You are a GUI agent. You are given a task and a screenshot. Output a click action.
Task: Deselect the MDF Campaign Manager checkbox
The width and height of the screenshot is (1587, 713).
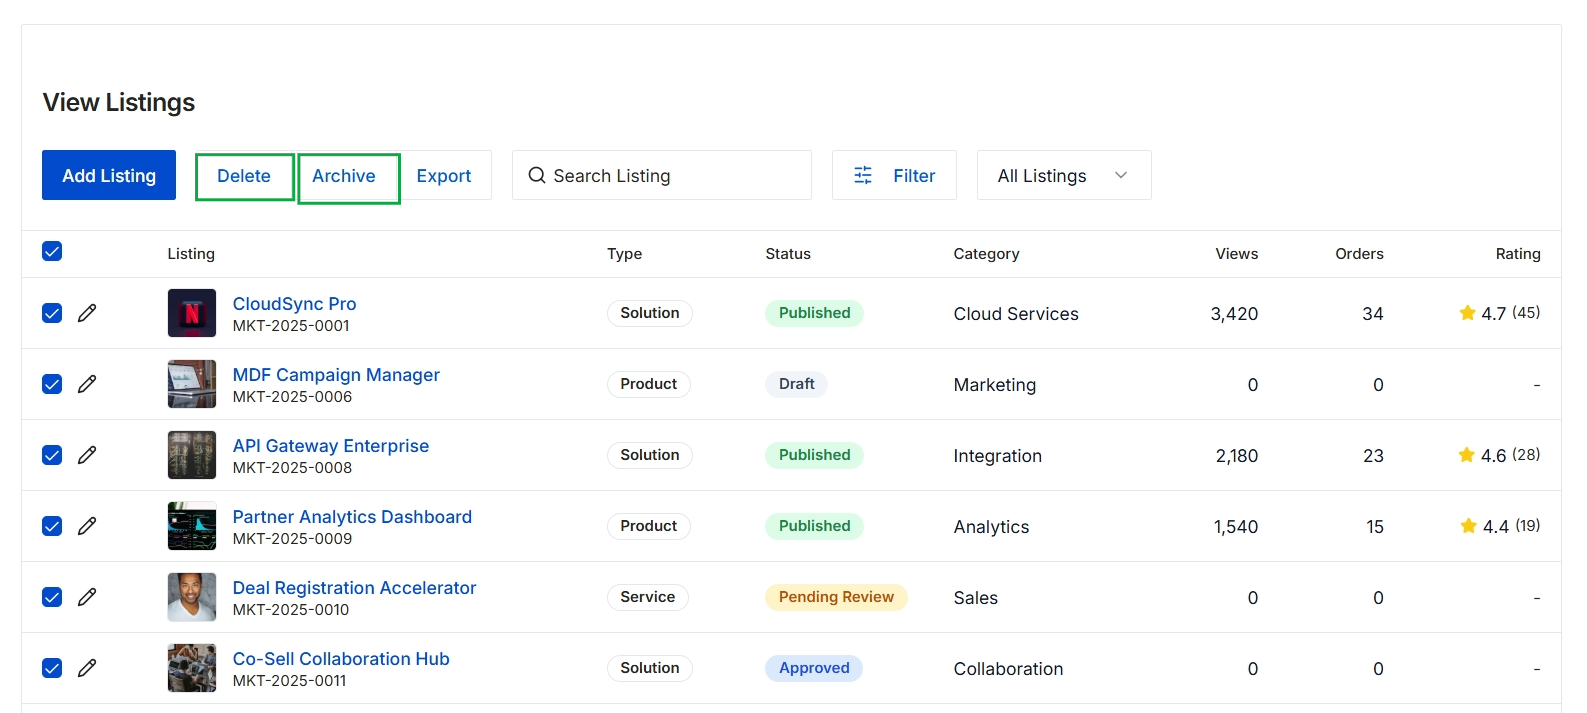(x=52, y=384)
